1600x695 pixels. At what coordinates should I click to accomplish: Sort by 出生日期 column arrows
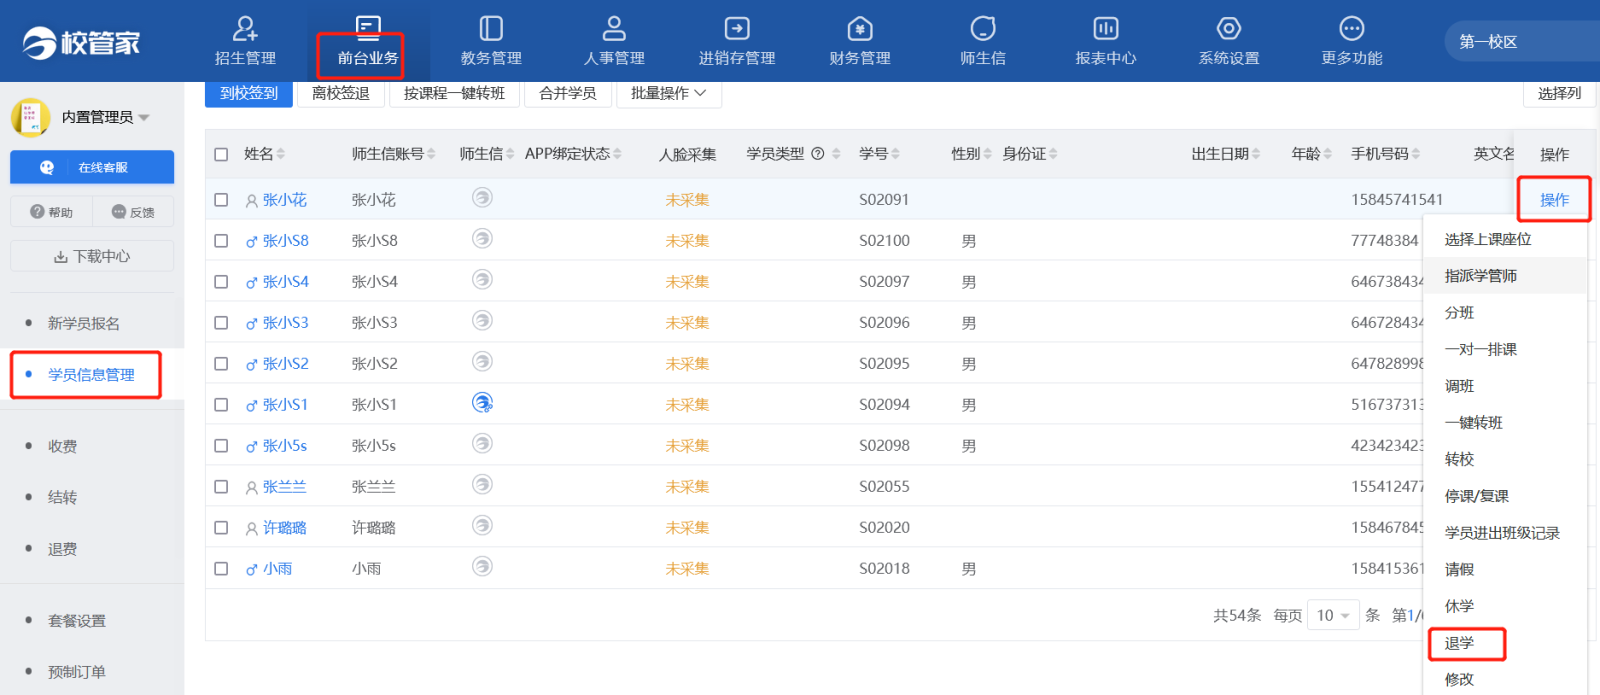pos(1256,154)
